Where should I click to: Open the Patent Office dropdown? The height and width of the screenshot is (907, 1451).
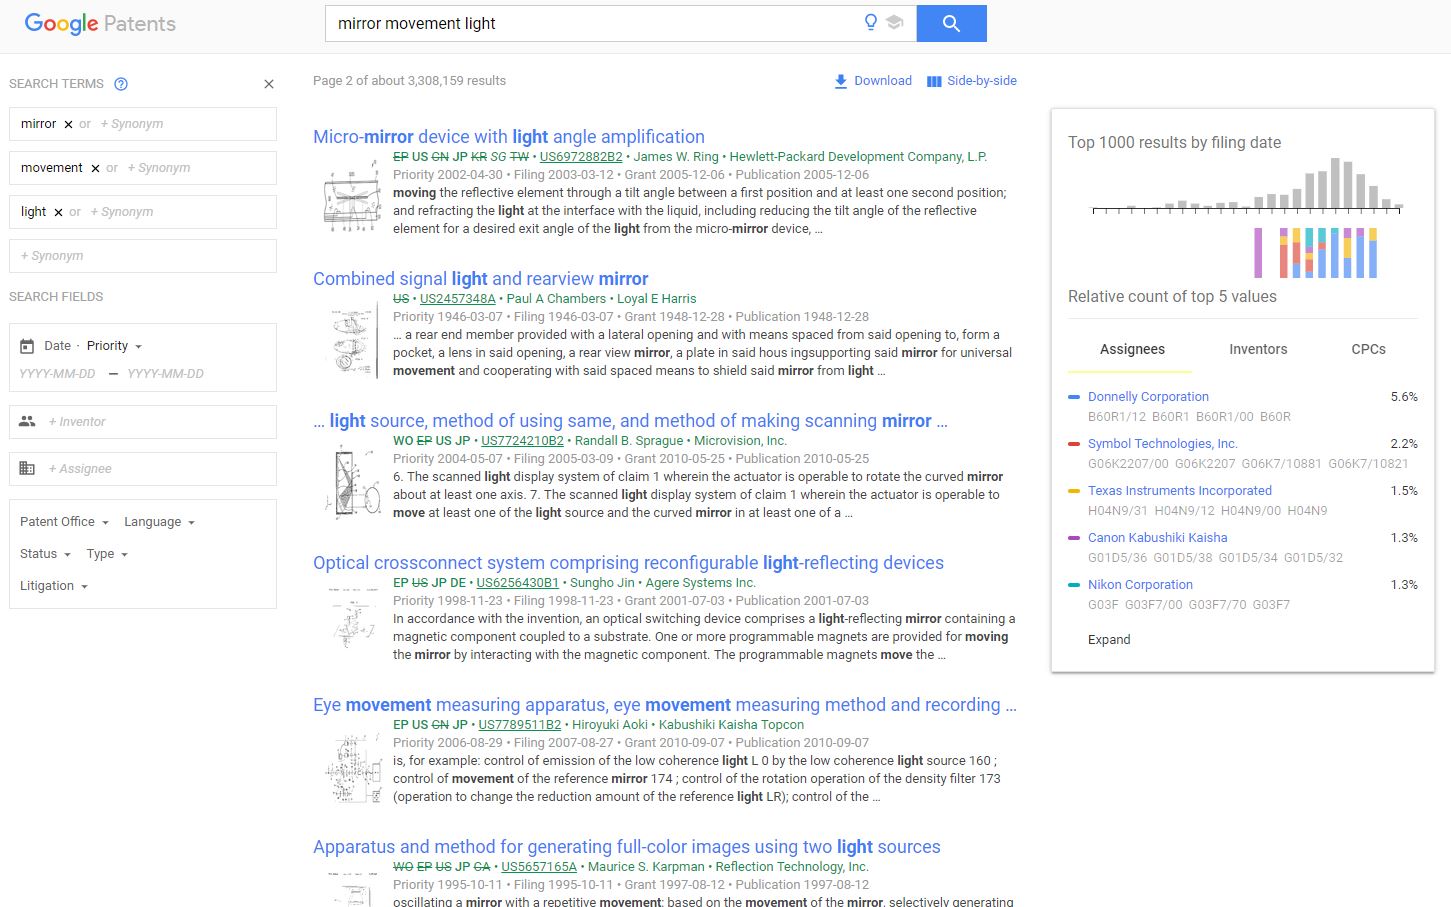click(x=64, y=522)
